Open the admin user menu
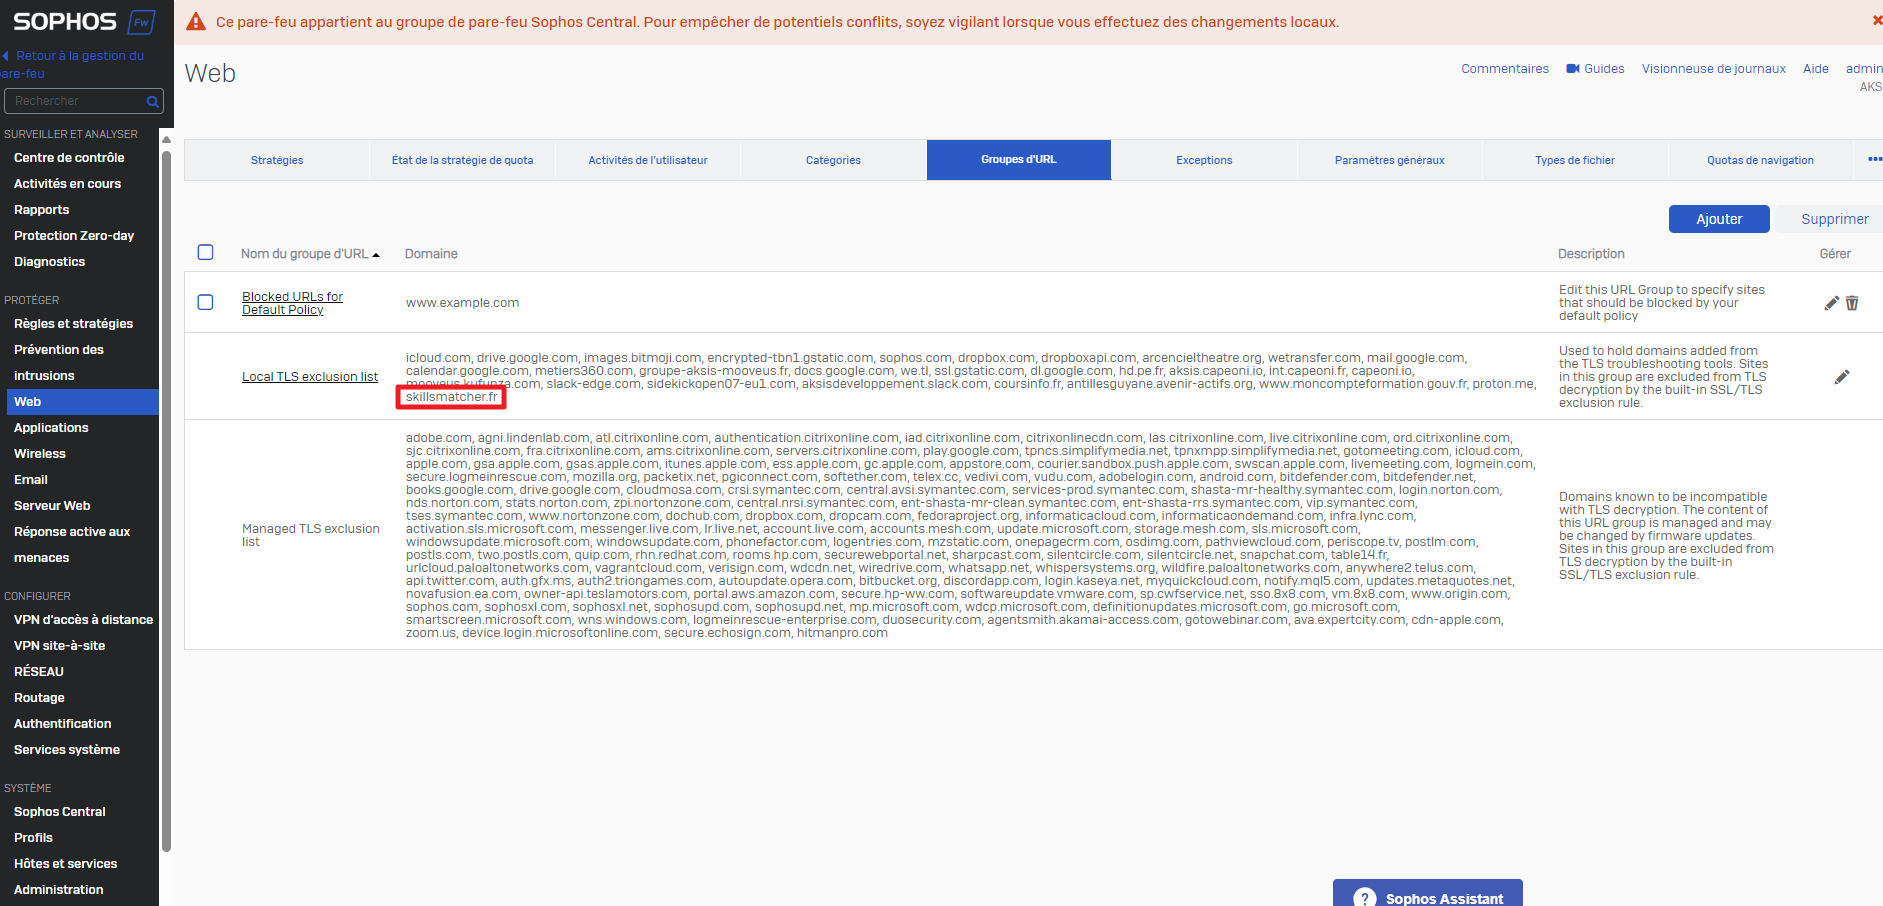This screenshot has width=1883, height=906. click(1864, 69)
